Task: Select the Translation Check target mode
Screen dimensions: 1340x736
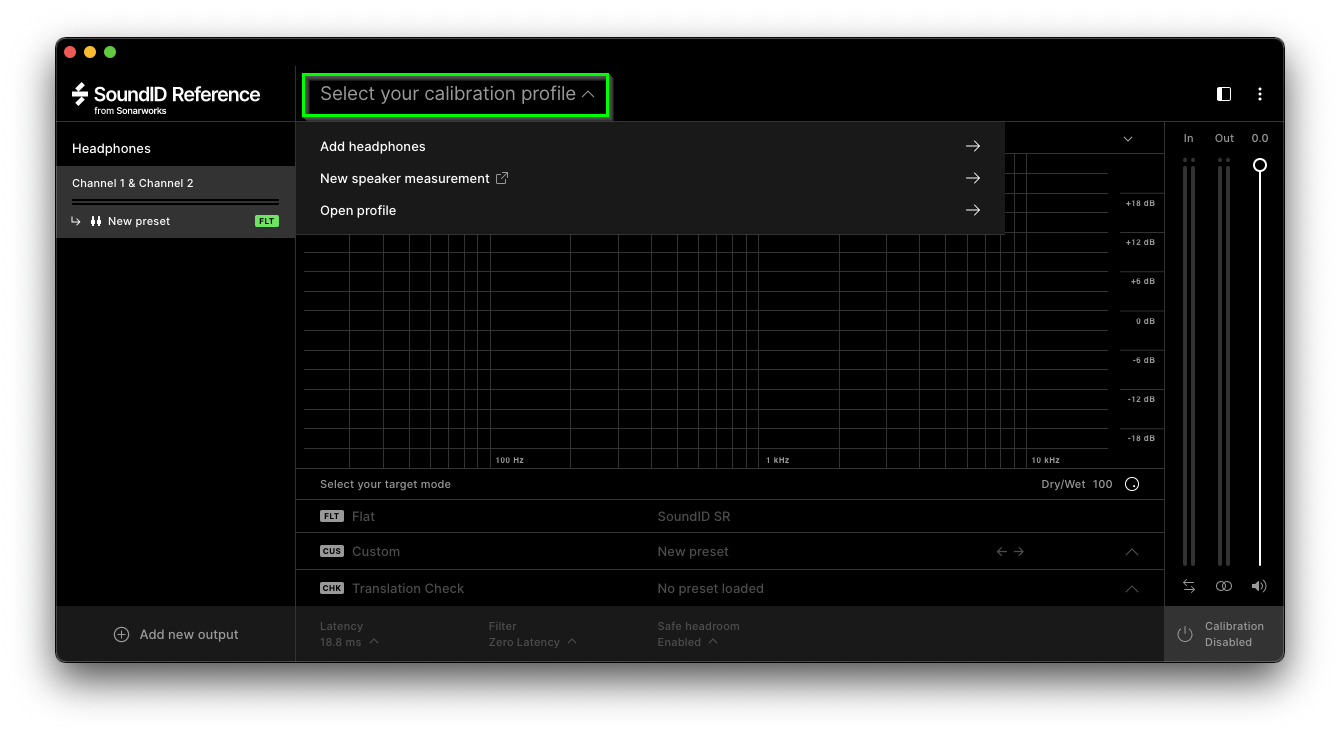Action: coord(407,589)
